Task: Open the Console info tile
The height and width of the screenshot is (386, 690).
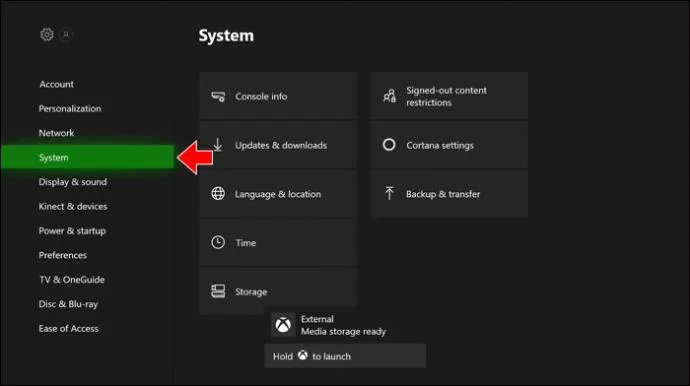Action: point(278,96)
